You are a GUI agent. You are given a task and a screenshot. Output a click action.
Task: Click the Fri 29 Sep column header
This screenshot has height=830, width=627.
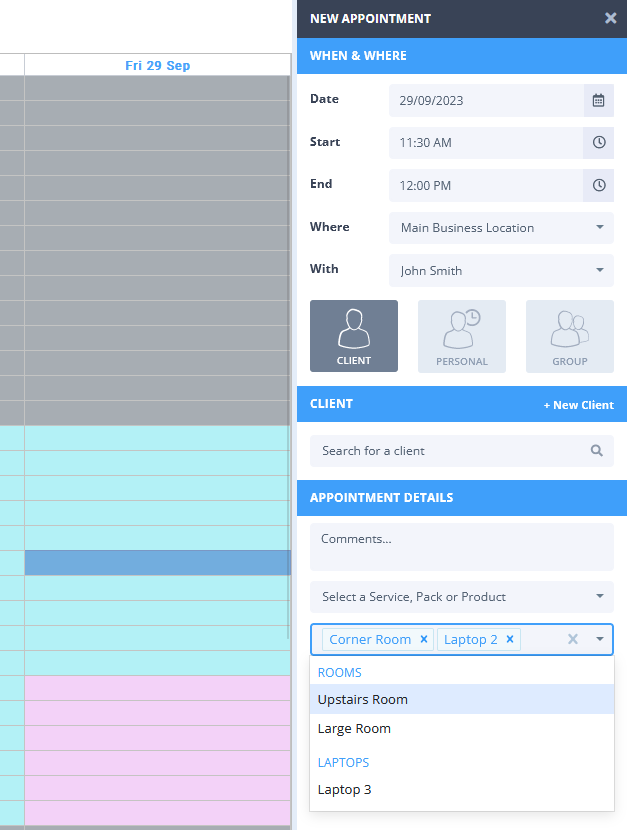158,66
